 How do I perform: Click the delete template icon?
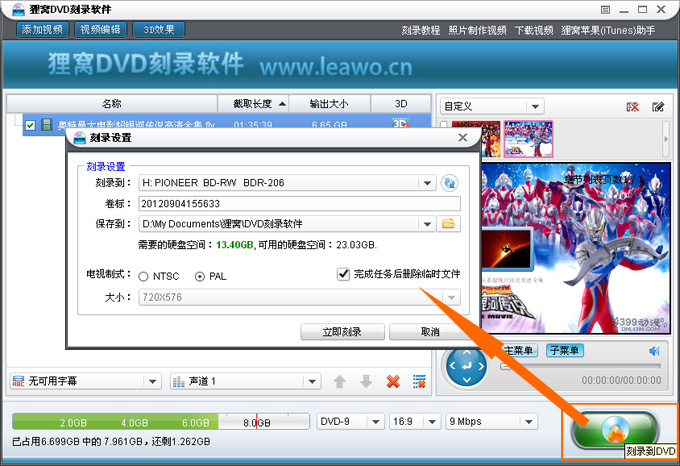click(632, 107)
